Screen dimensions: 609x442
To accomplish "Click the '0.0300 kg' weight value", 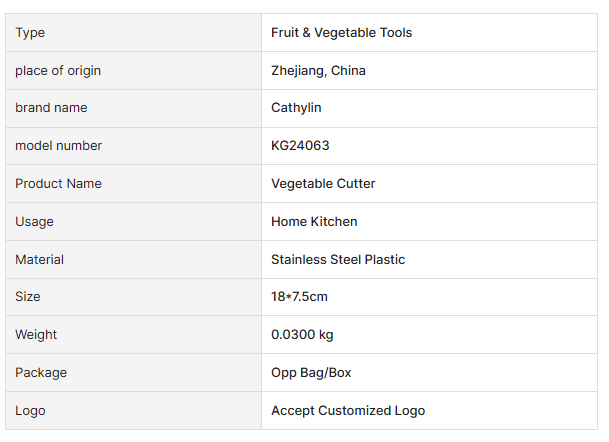I will coord(302,335).
